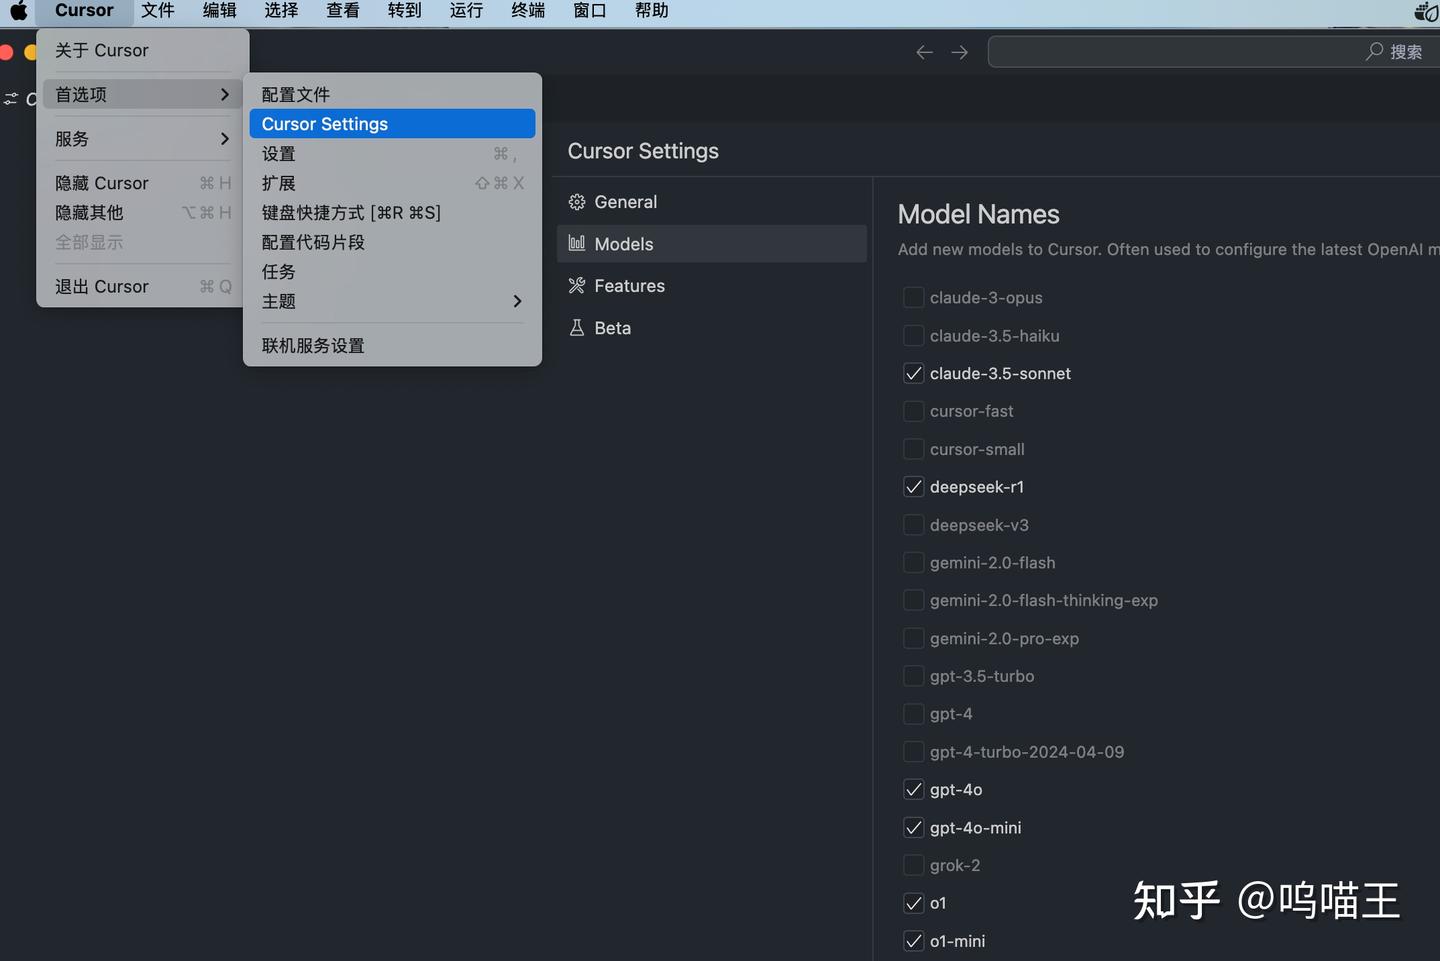Open the 转到 menu
The width and height of the screenshot is (1440, 961).
click(x=405, y=11)
